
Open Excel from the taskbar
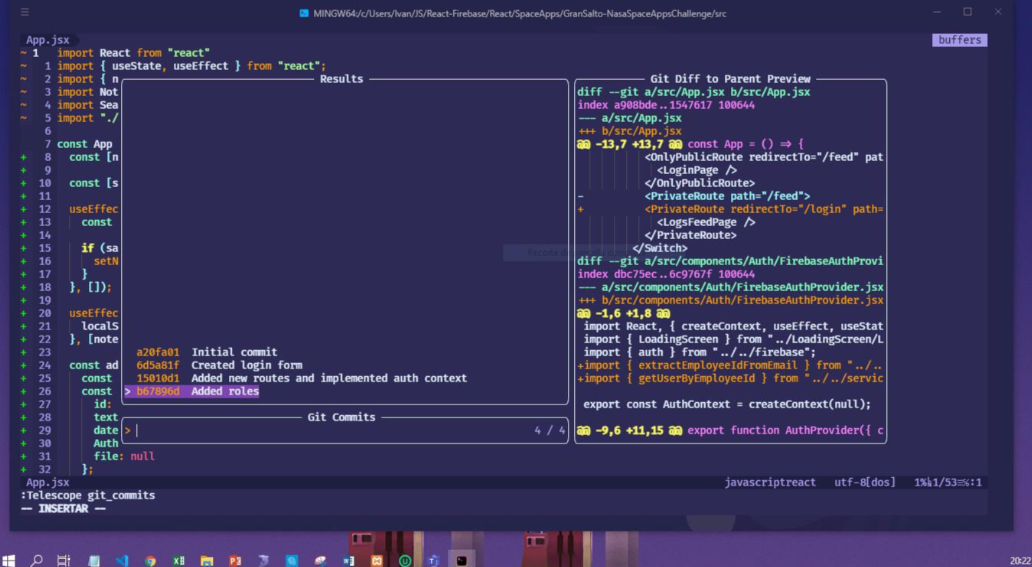pos(178,560)
